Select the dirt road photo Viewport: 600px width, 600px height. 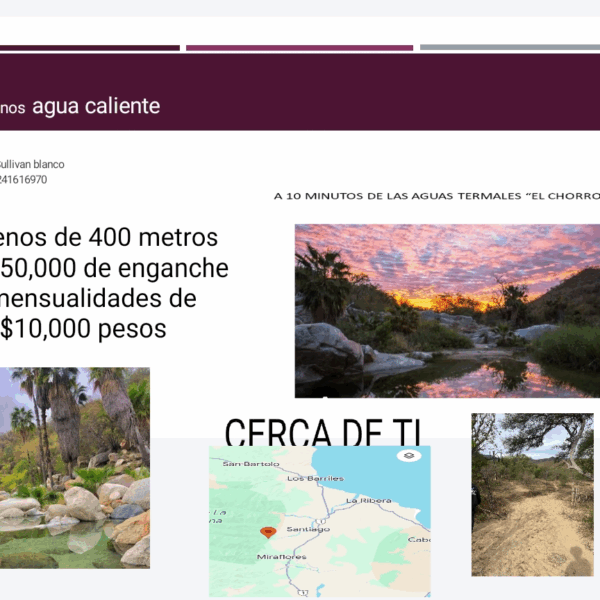point(532,494)
